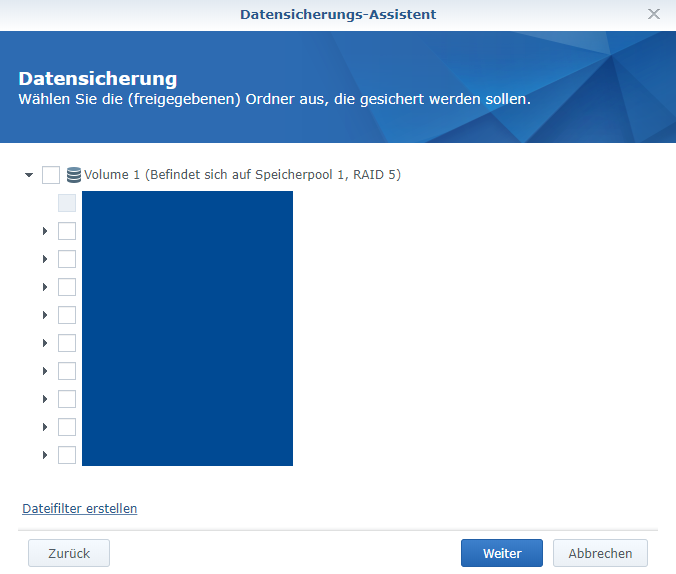Expand the seventh folder row under Volume 1
Image resolution: width=676 pixels, height=574 pixels.
(45, 371)
